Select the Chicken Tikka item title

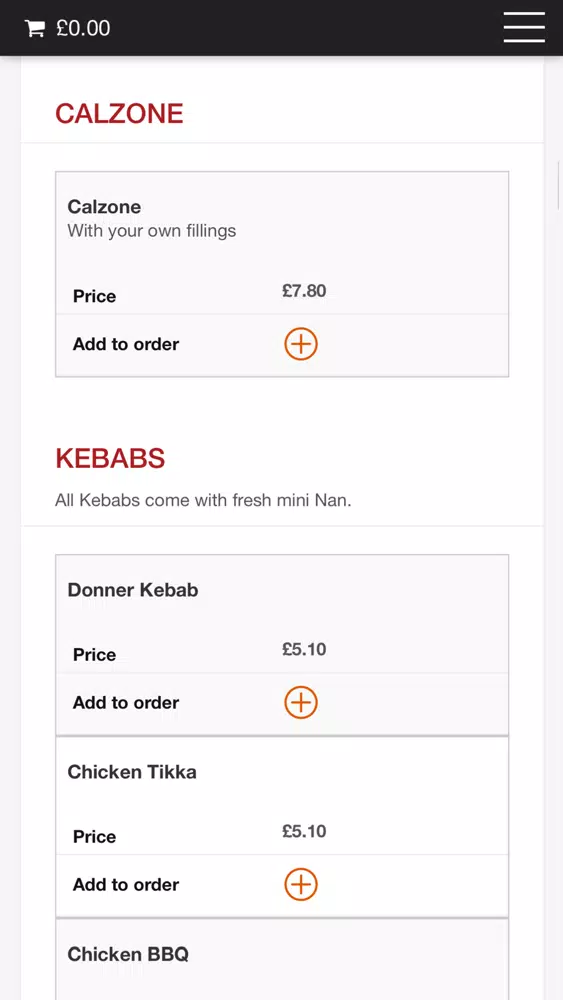tap(132, 772)
